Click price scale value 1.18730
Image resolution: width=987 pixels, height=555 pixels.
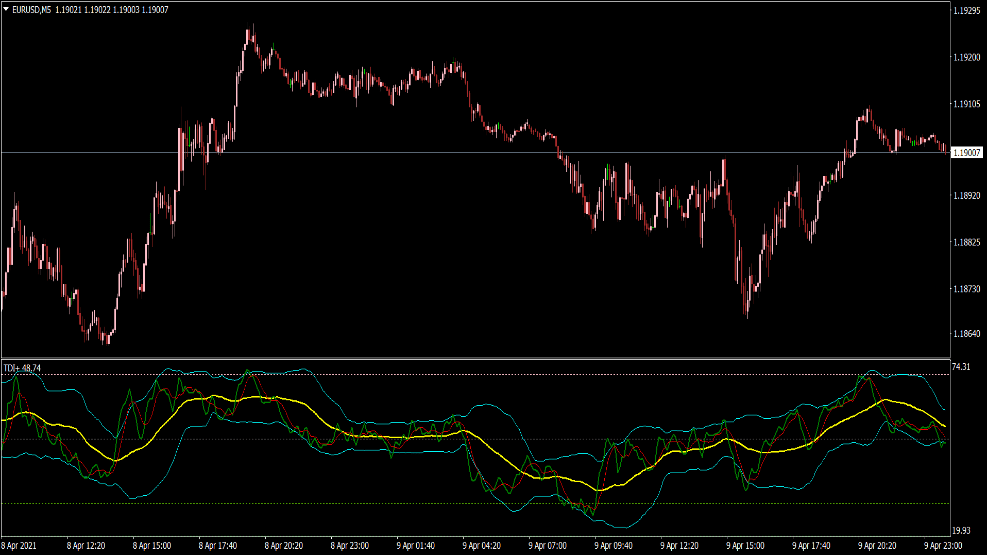pyautogui.click(x=967, y=289)
